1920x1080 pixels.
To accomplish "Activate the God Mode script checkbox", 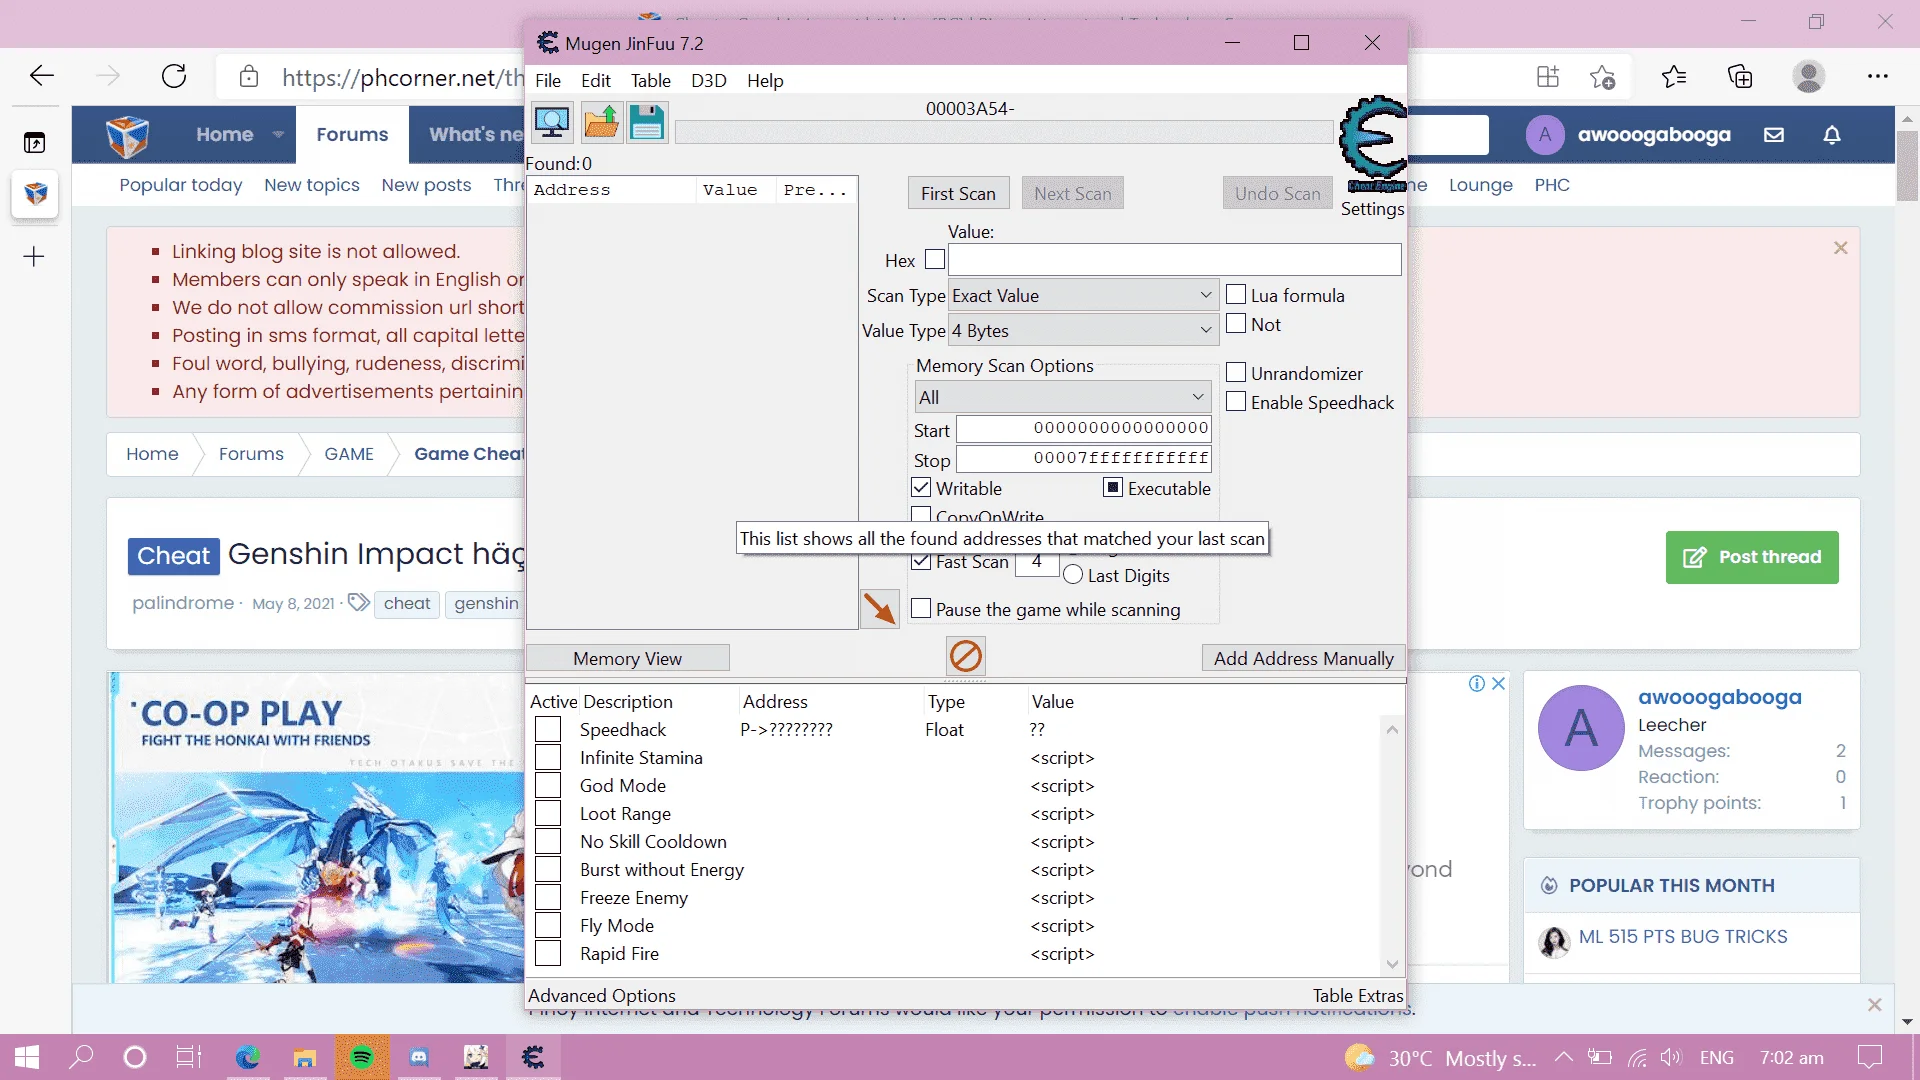I will pos(548,786).
